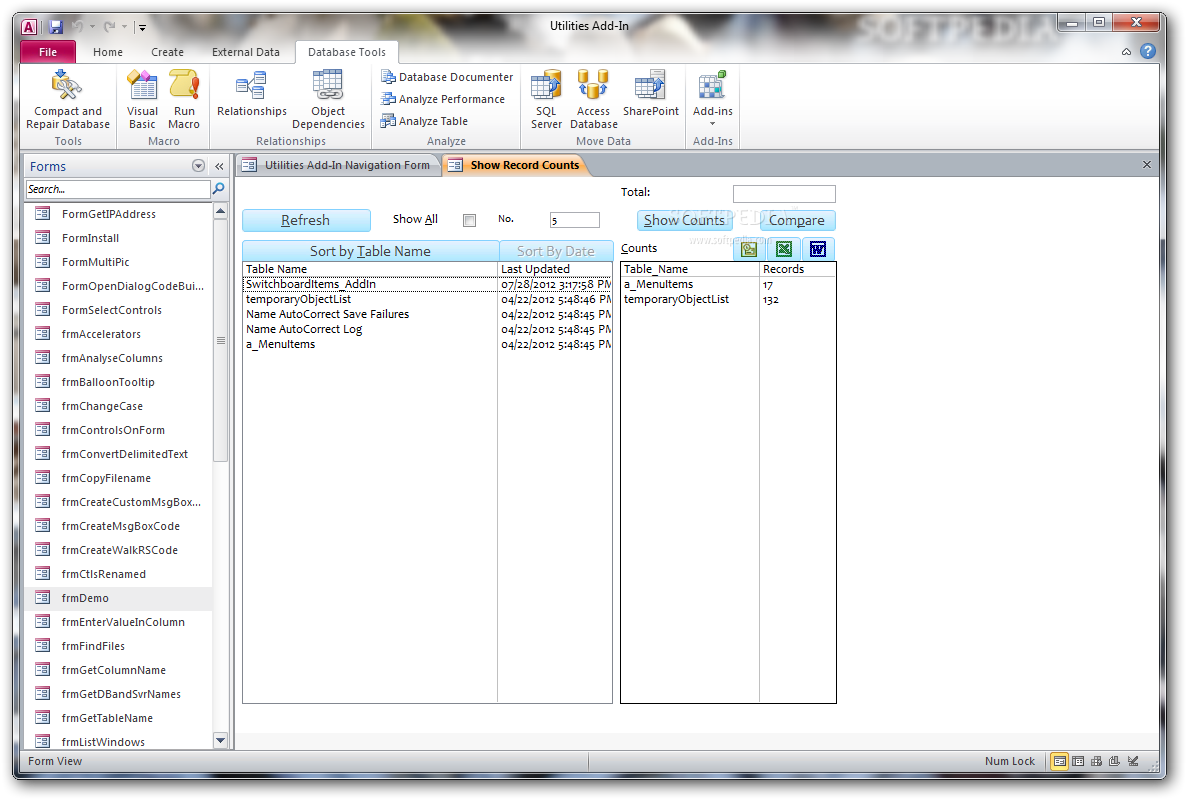Run Analyze Performance
Viewport: 1187px width, 800px height.
[443, 99]
